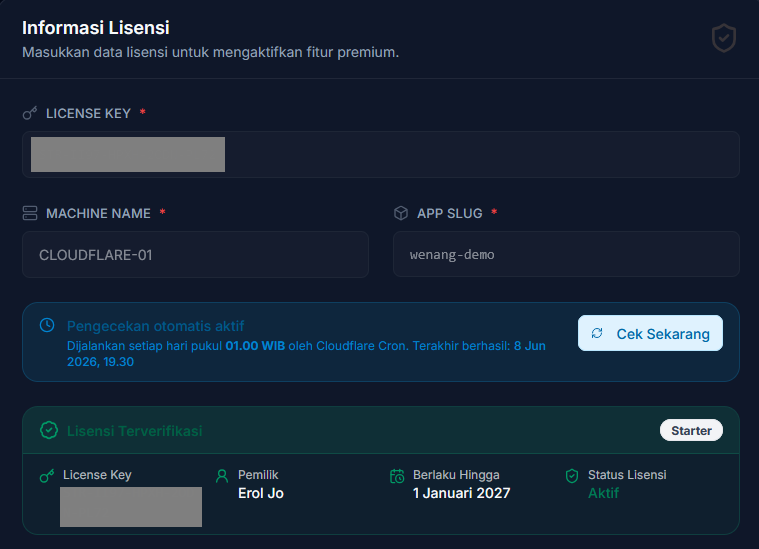Click the Berlaku Hingga label
The width and height of the screenshot is (759, 549).
pos(456,475)
